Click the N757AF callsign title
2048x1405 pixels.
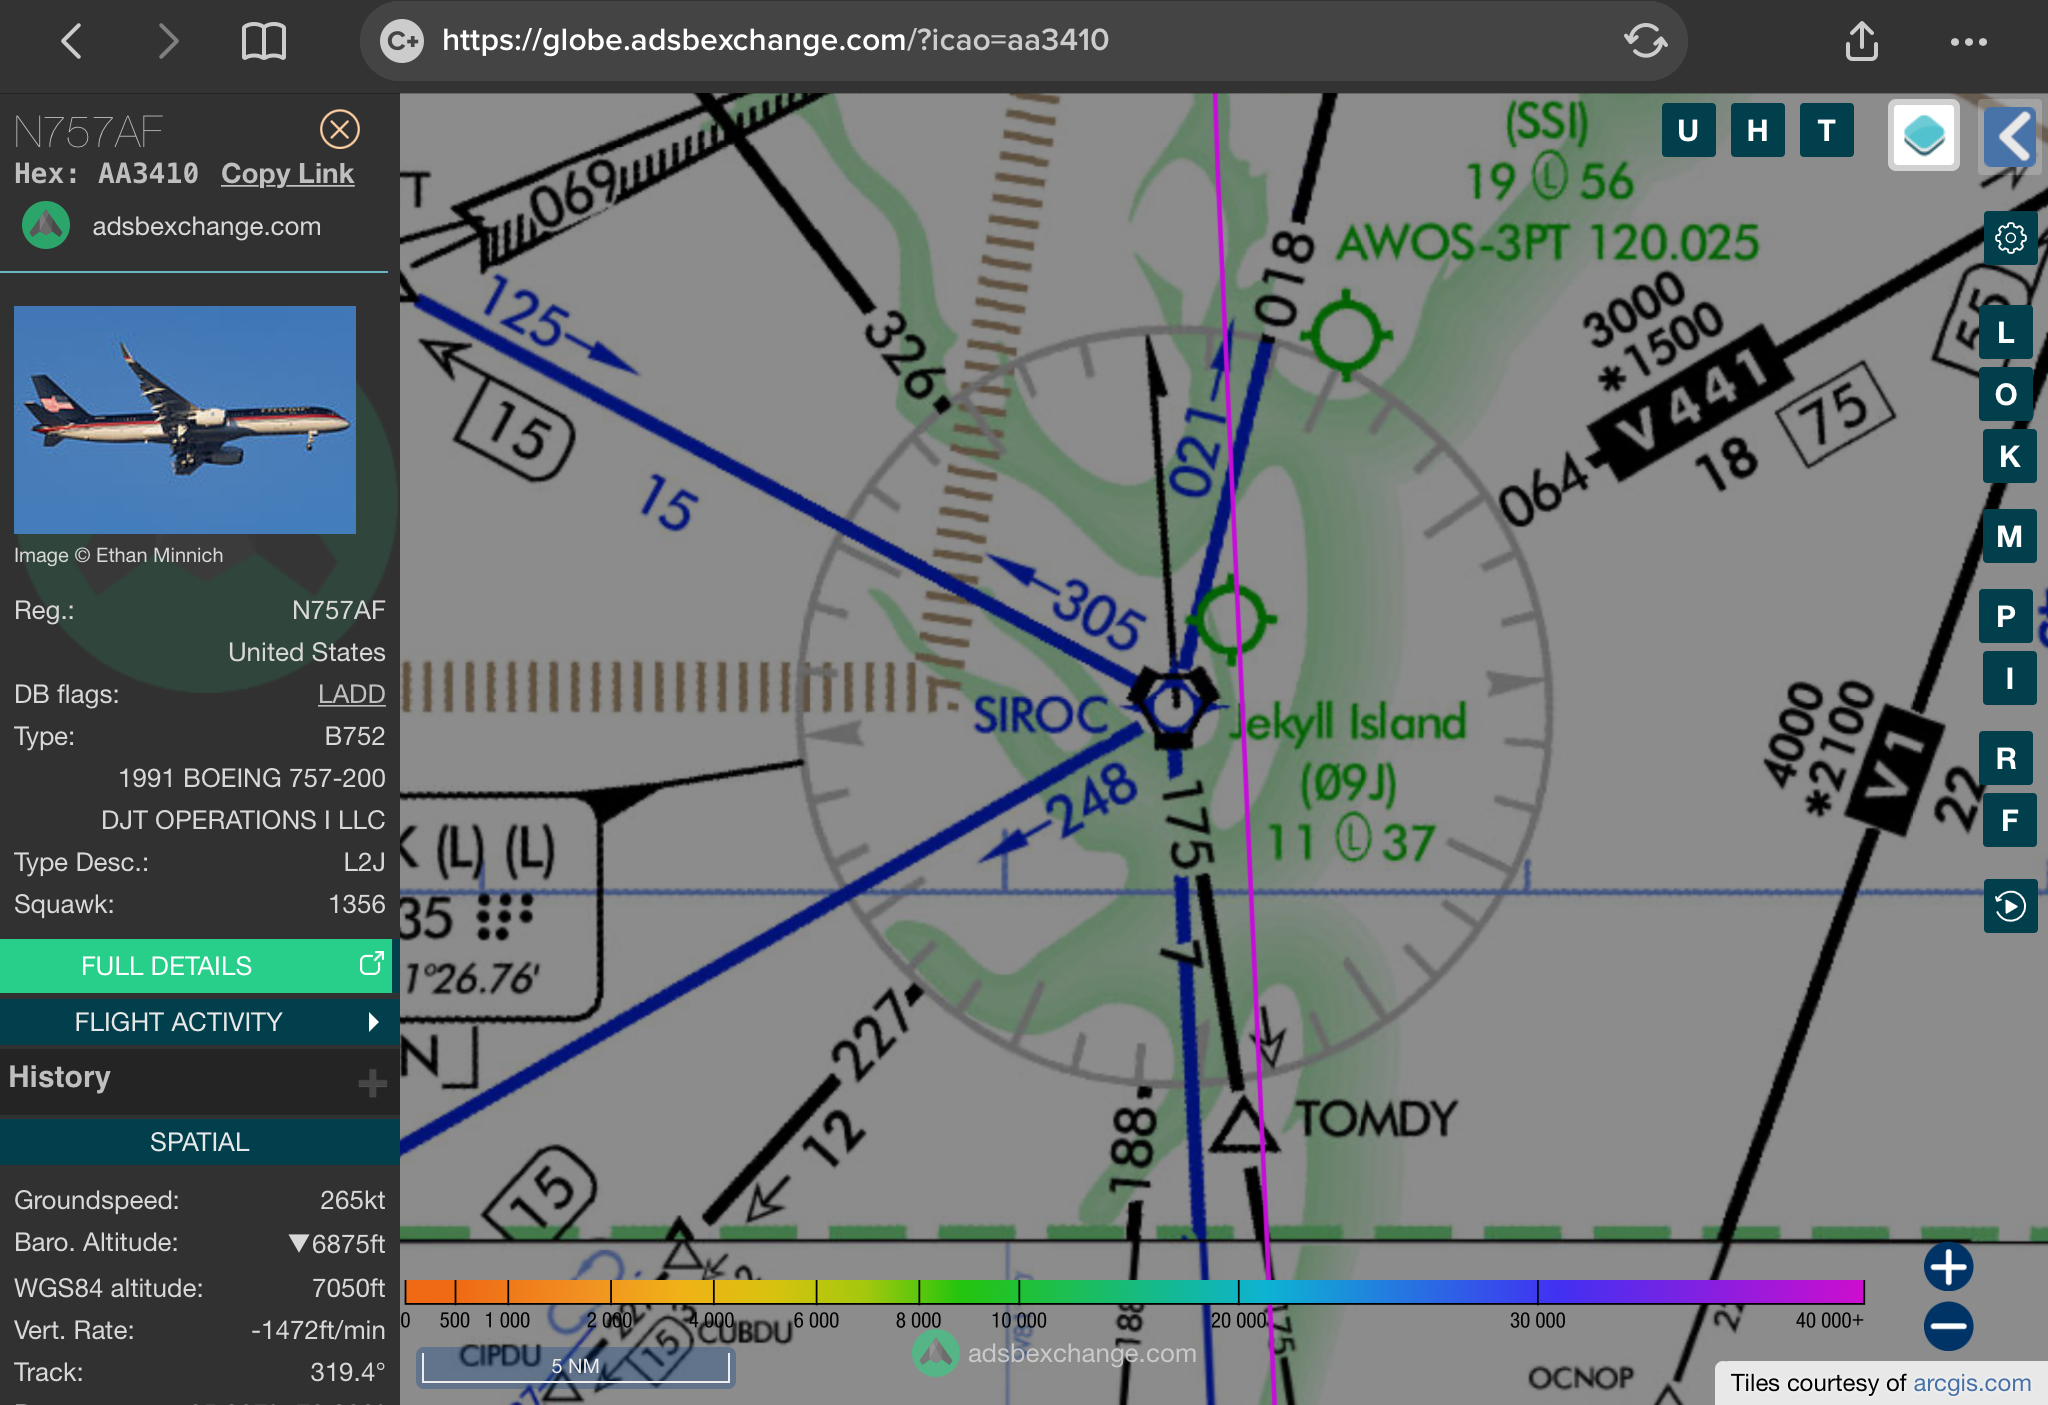point(88,131)
